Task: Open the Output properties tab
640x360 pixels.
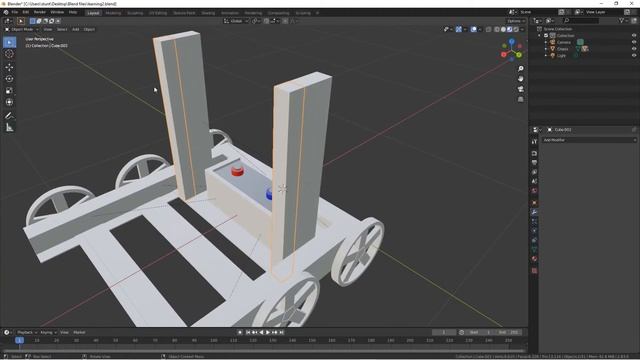Action: pos(534,162)
